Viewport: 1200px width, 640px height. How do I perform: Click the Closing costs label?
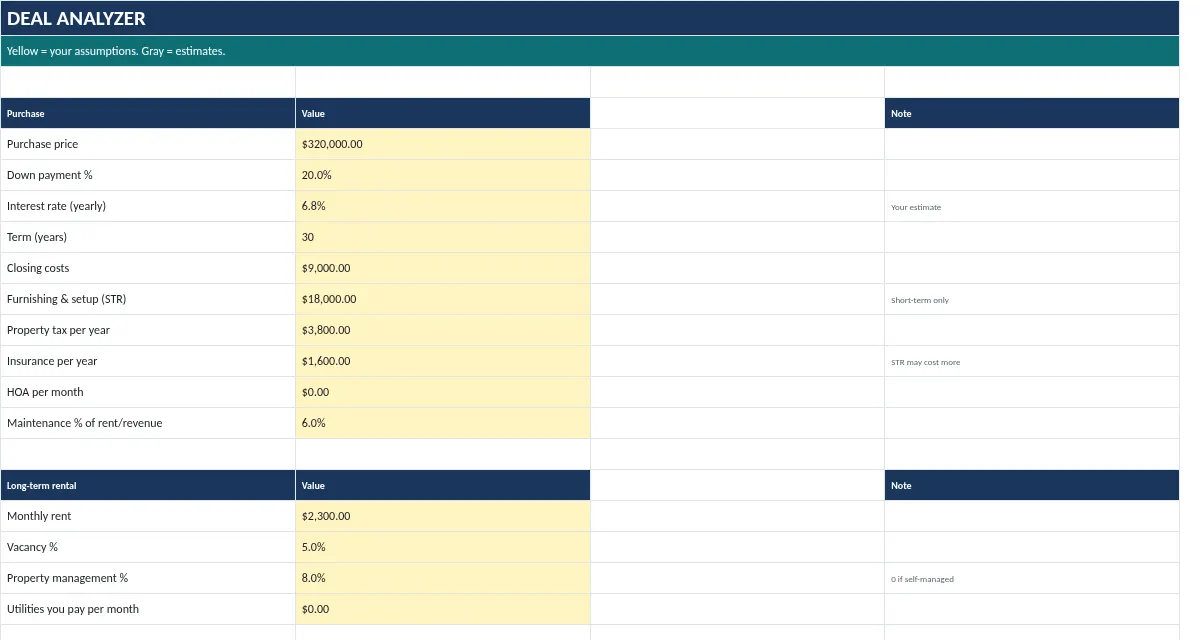point(148,268)
